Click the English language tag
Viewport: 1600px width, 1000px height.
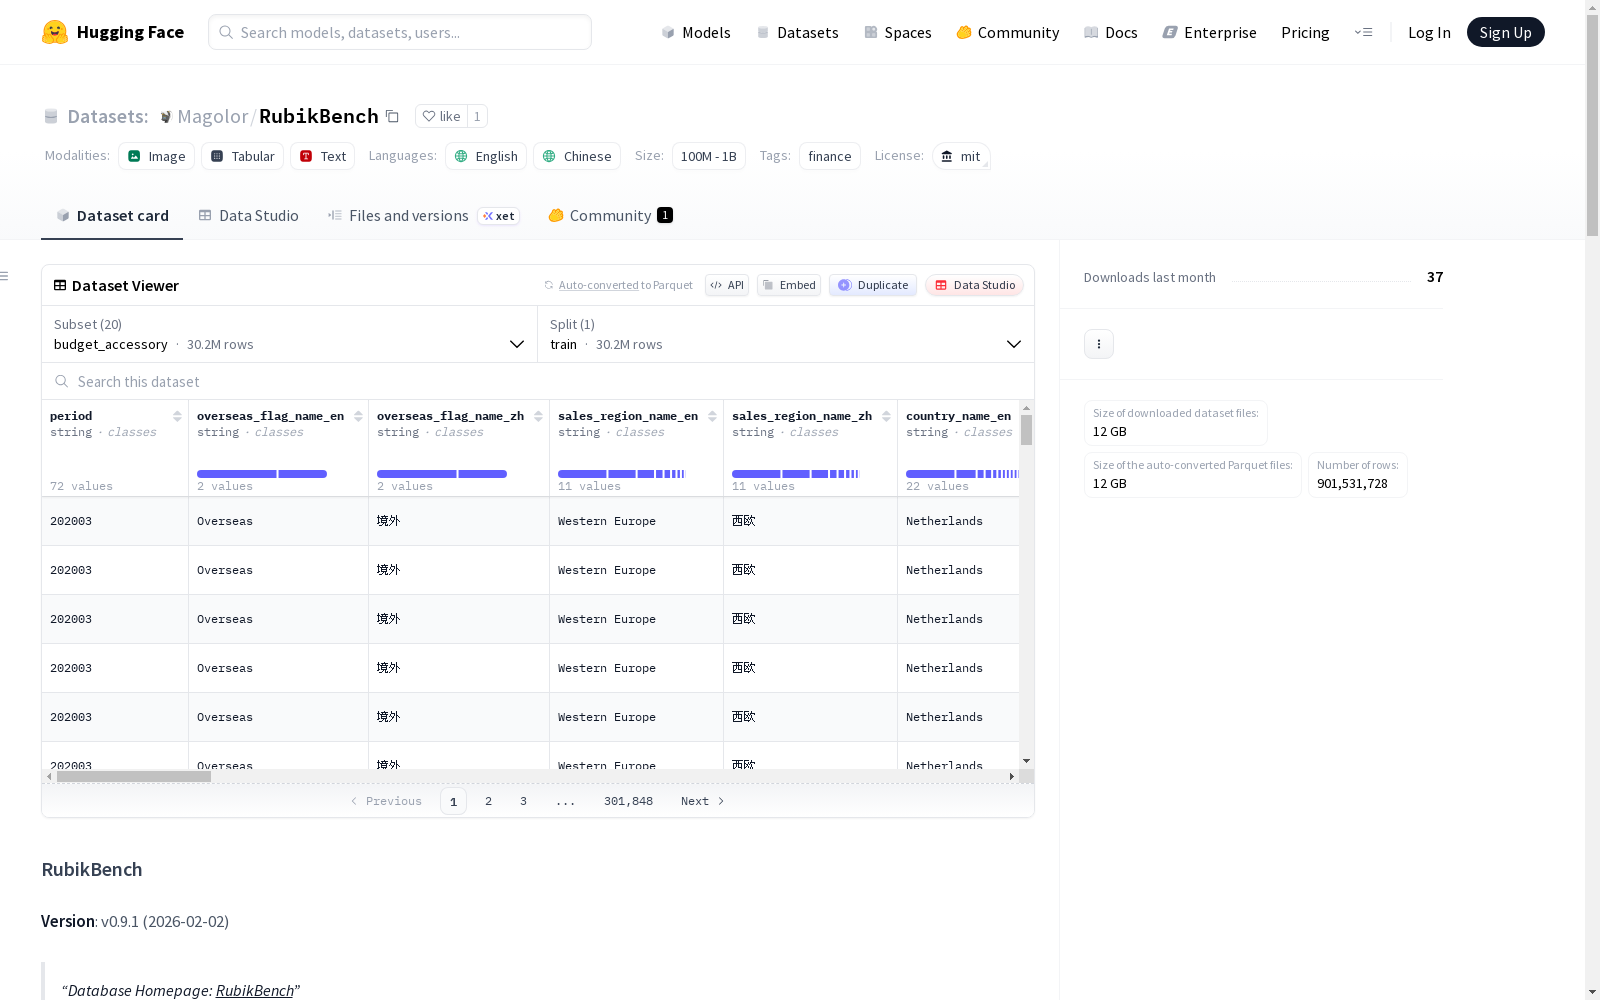(486, 156)
